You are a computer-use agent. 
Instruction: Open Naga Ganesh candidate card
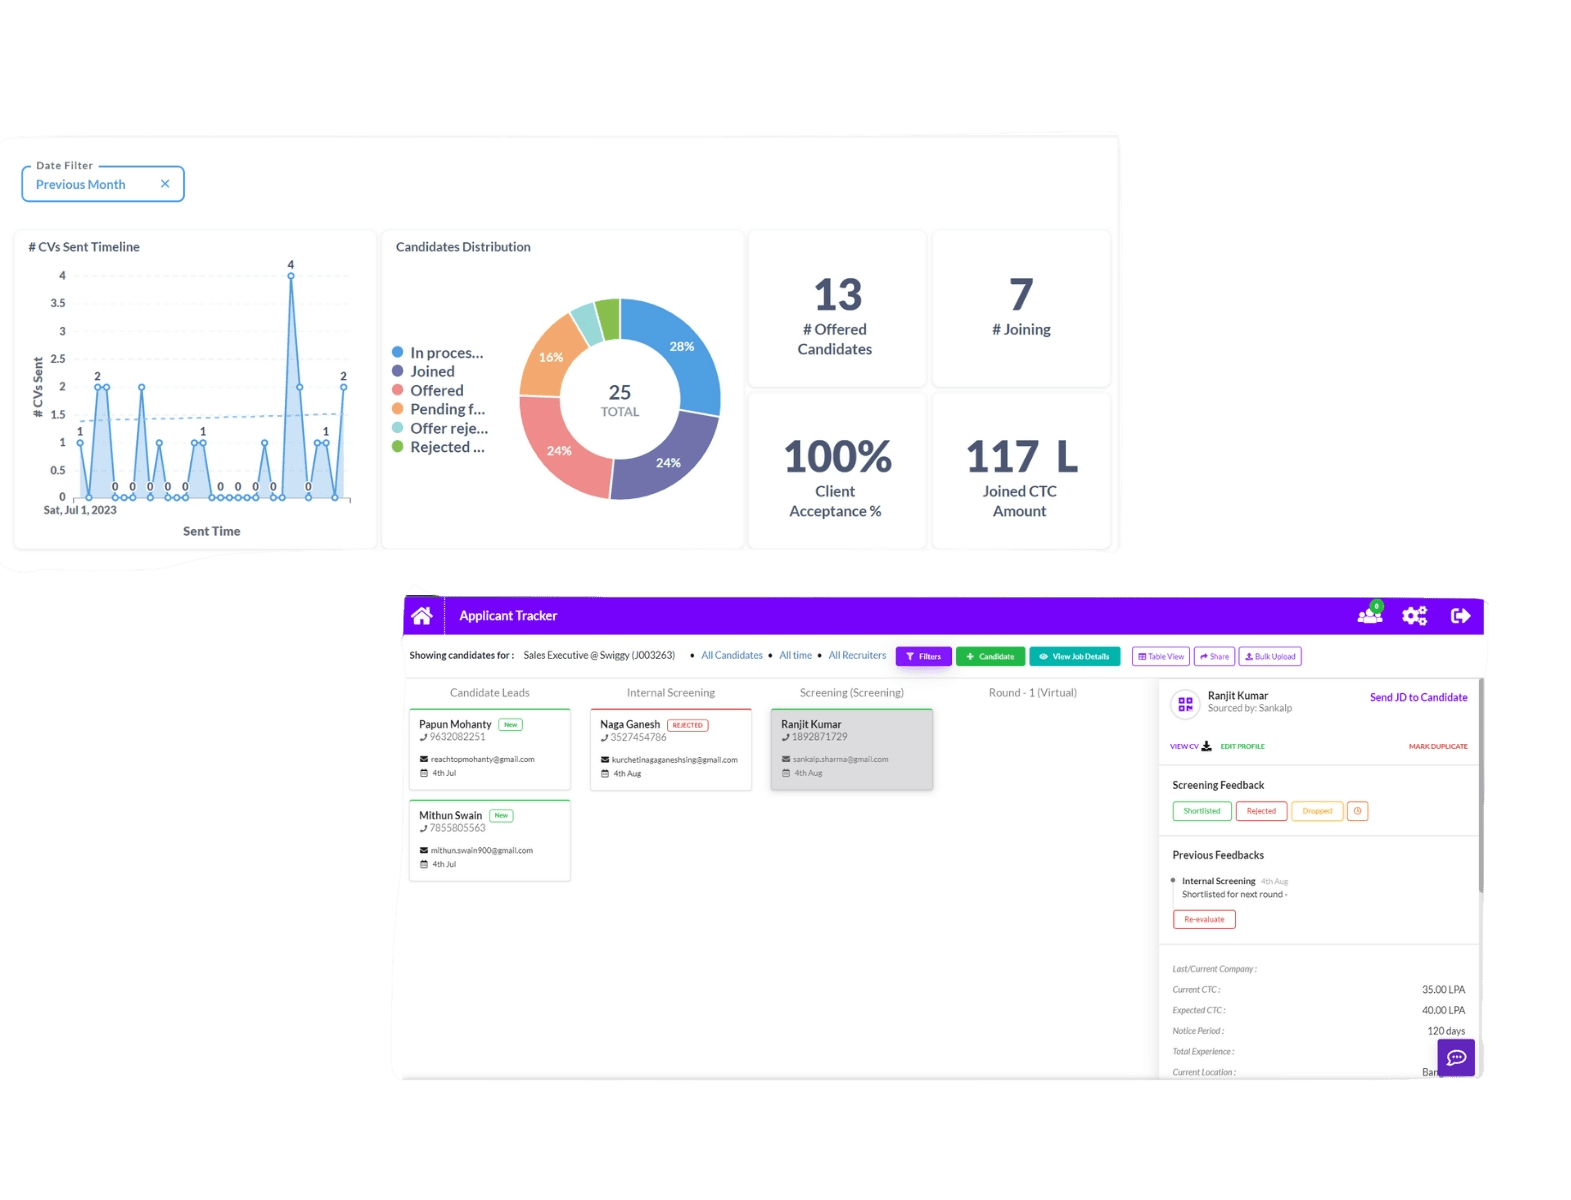(671, 749)
